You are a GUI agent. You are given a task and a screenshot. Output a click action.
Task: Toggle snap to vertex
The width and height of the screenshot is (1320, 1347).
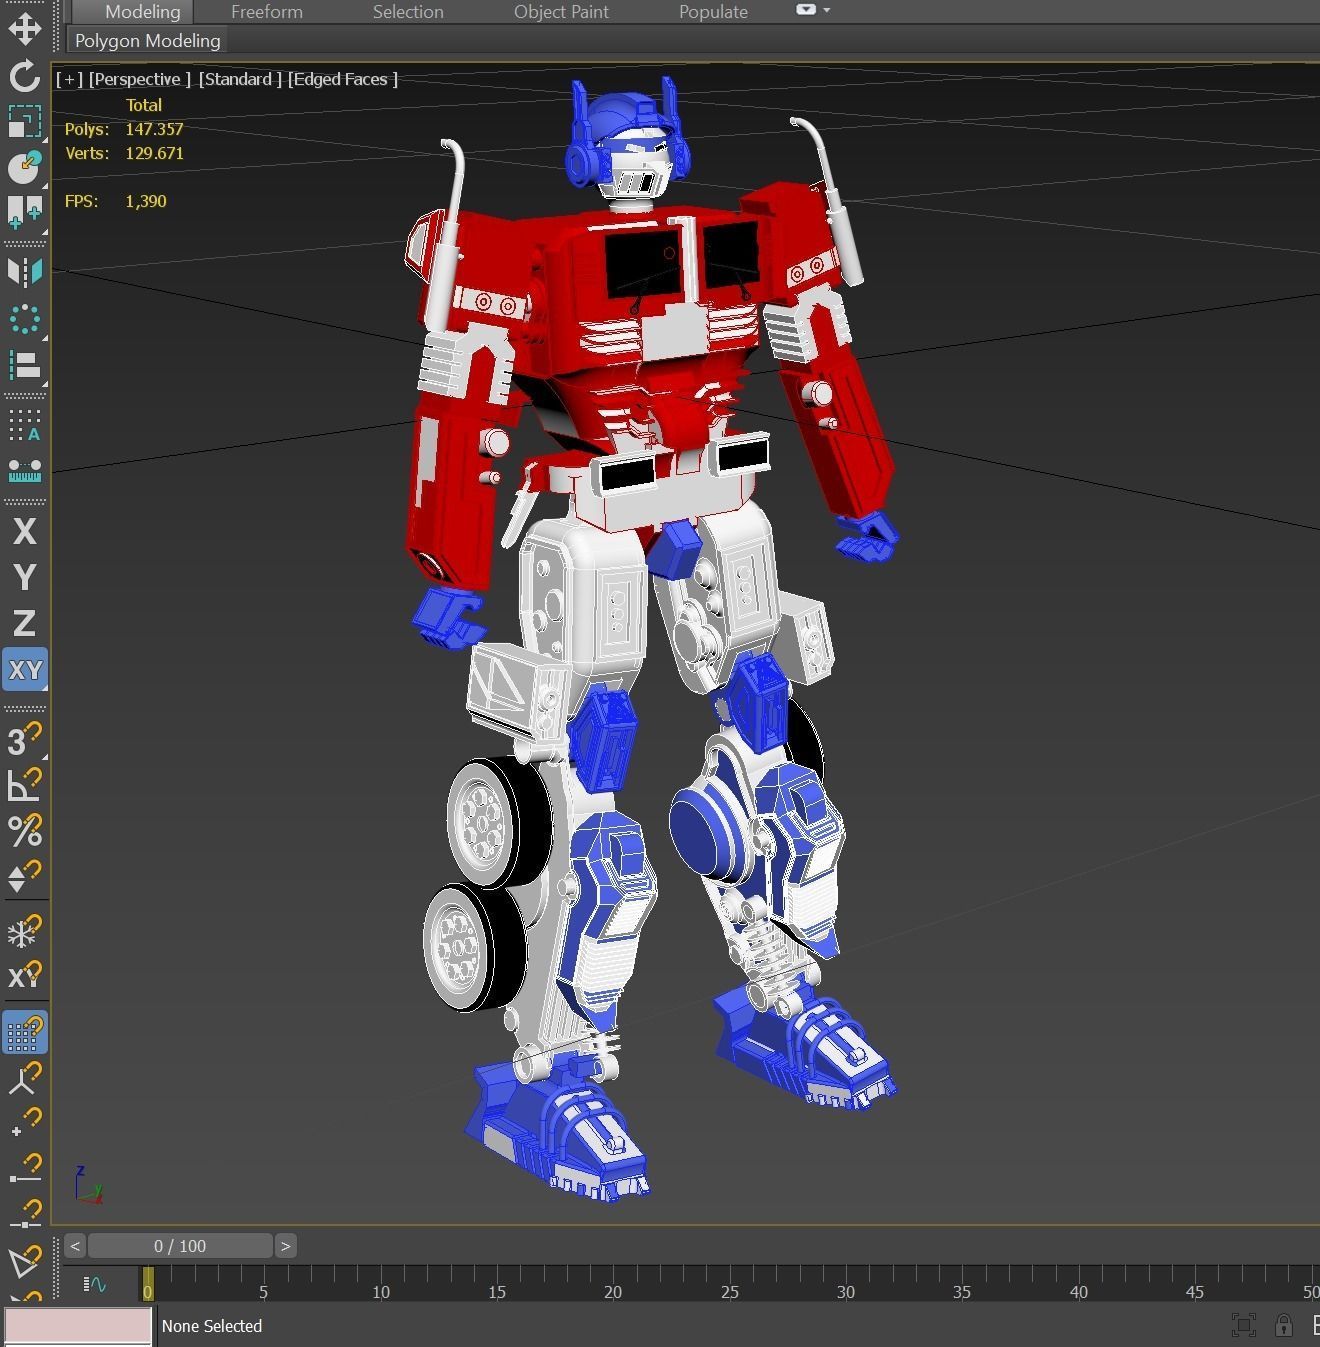[x=24, y=1123]
